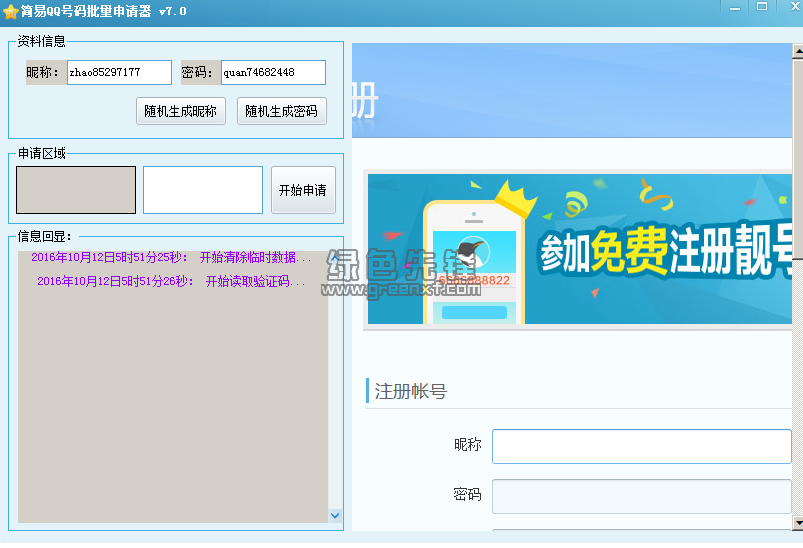Click the 昵称 field in the 注册帐号 form
The width and height of the screenshot is (803, 548).
click(642, 447)
